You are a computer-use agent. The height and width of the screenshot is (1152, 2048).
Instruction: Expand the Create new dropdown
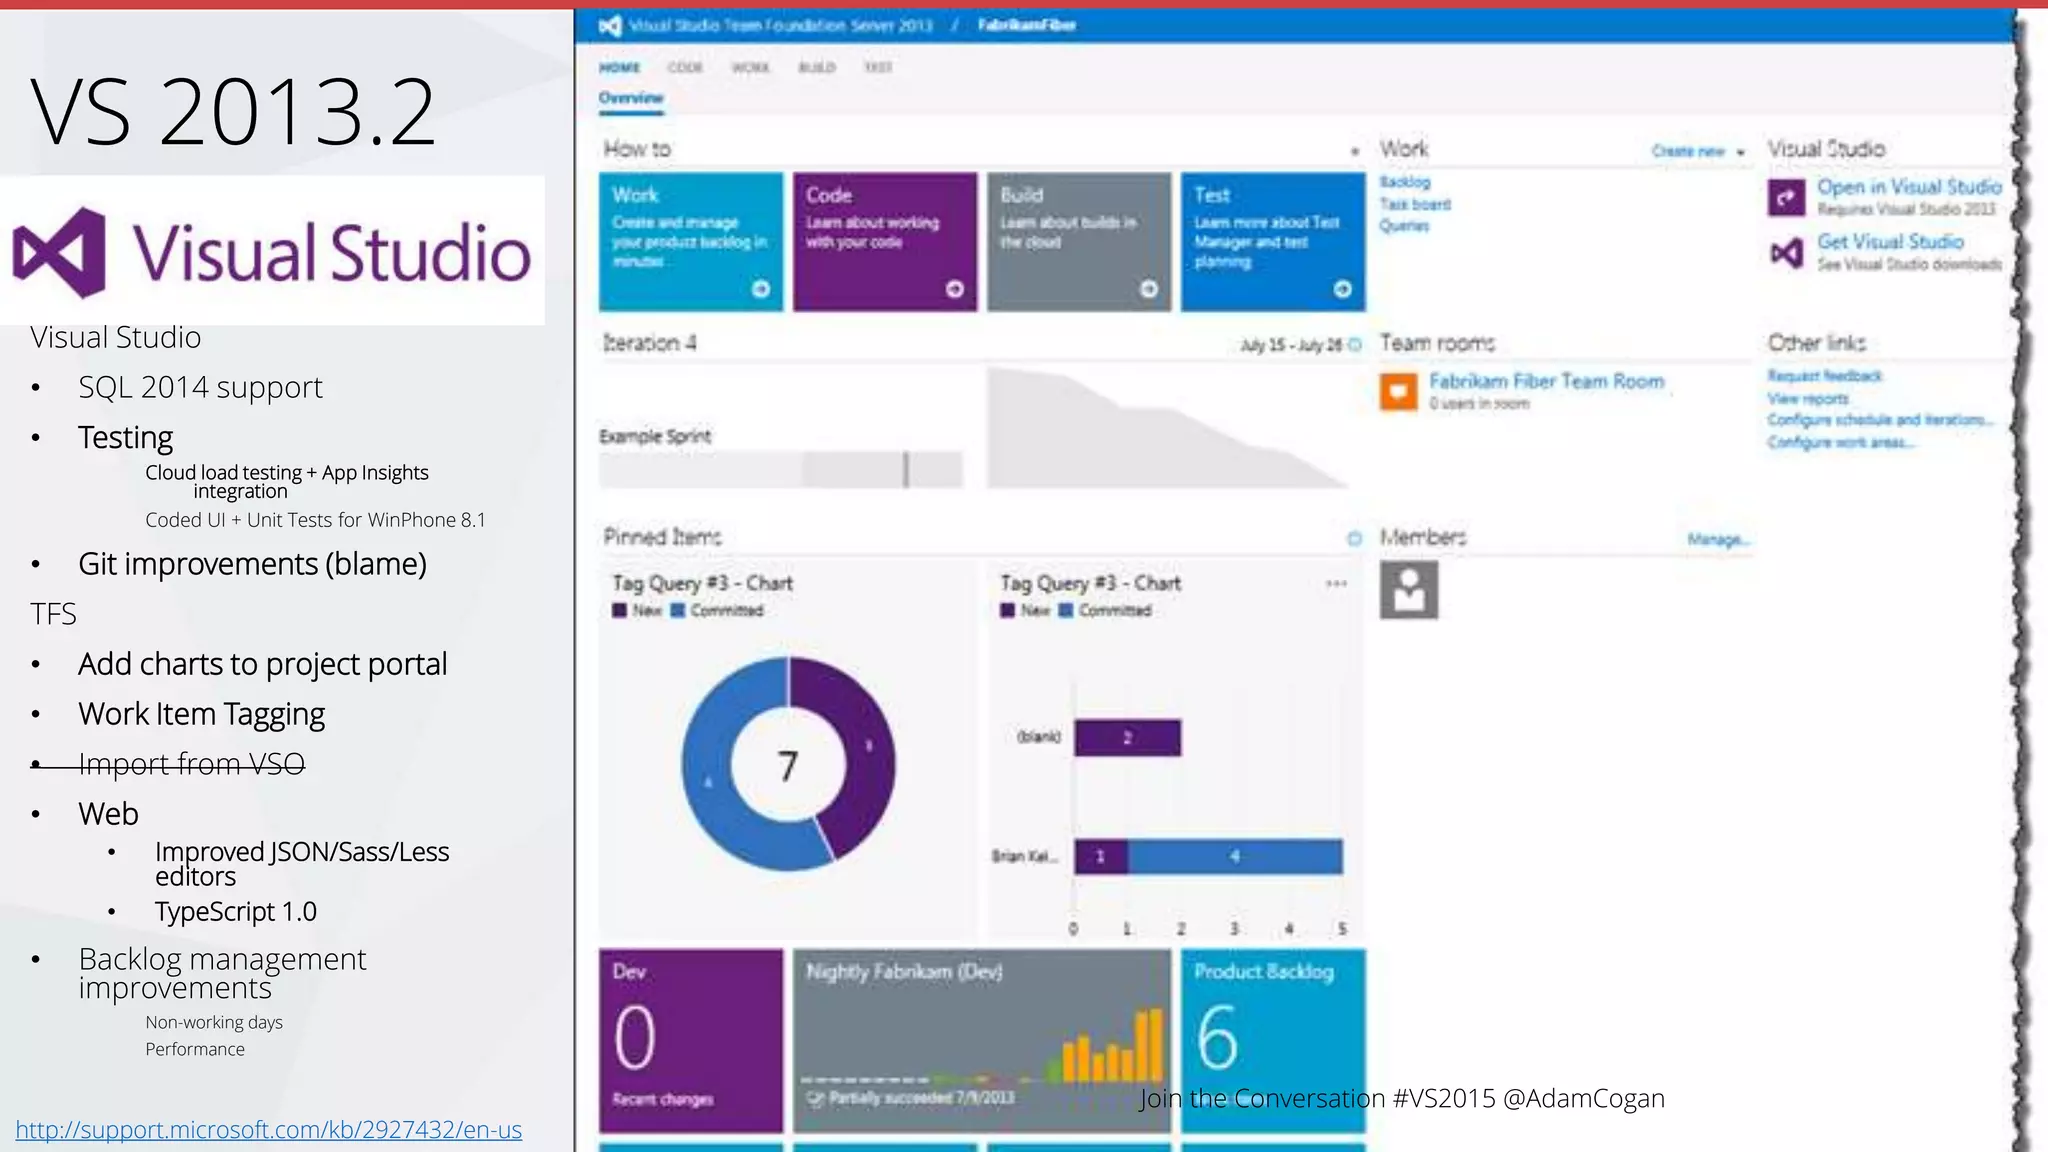coord(1698,151)
